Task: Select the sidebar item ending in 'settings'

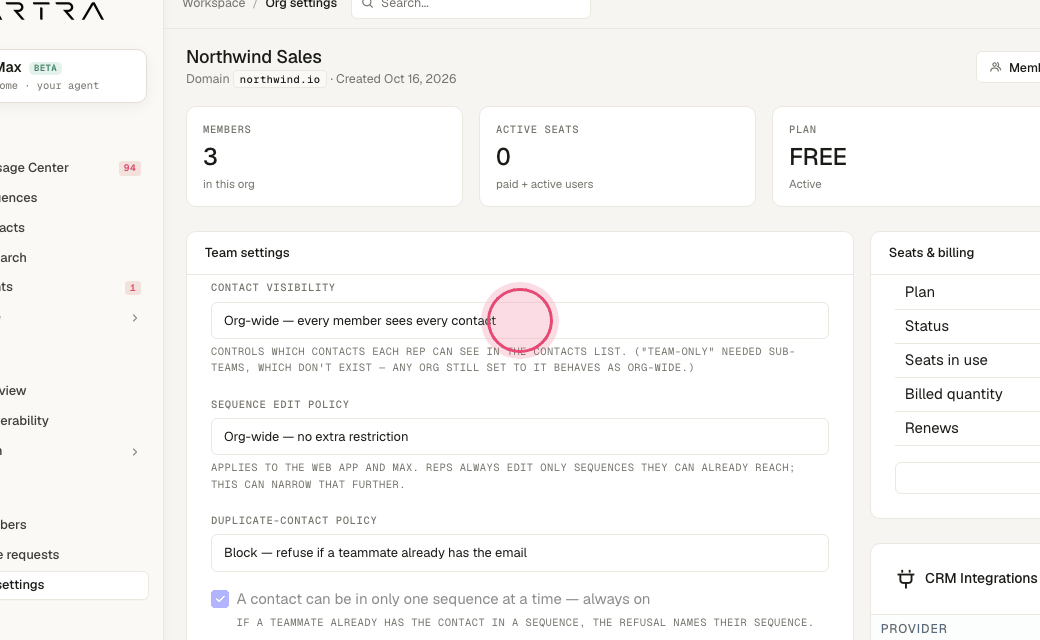Action: (x=73, y=585)
